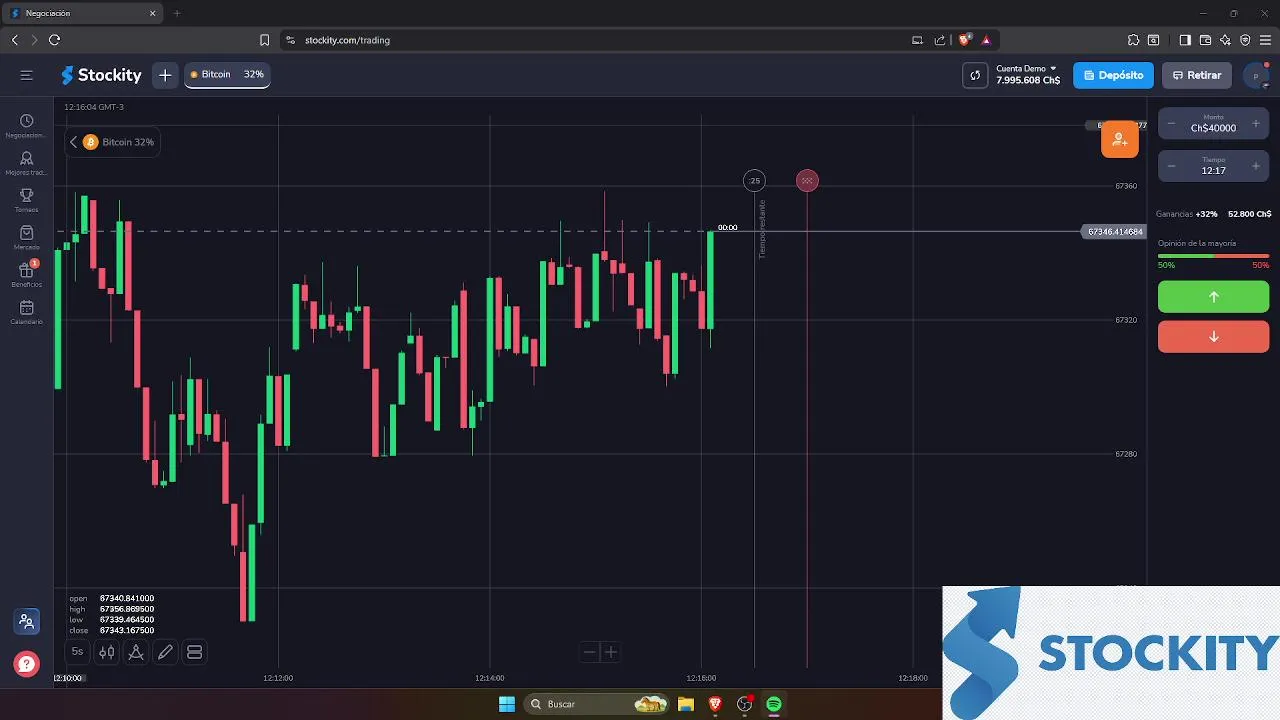Decrease the Tiempo time with minus
1280x720 pixels.
pos(1172,166)
